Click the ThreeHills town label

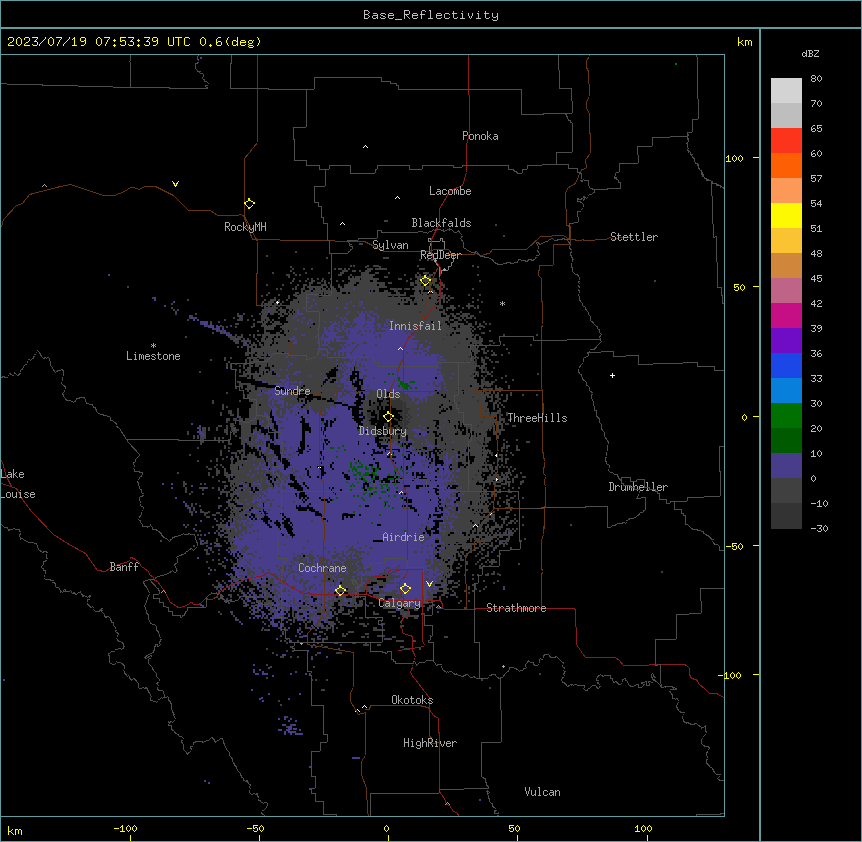(537, 418)
